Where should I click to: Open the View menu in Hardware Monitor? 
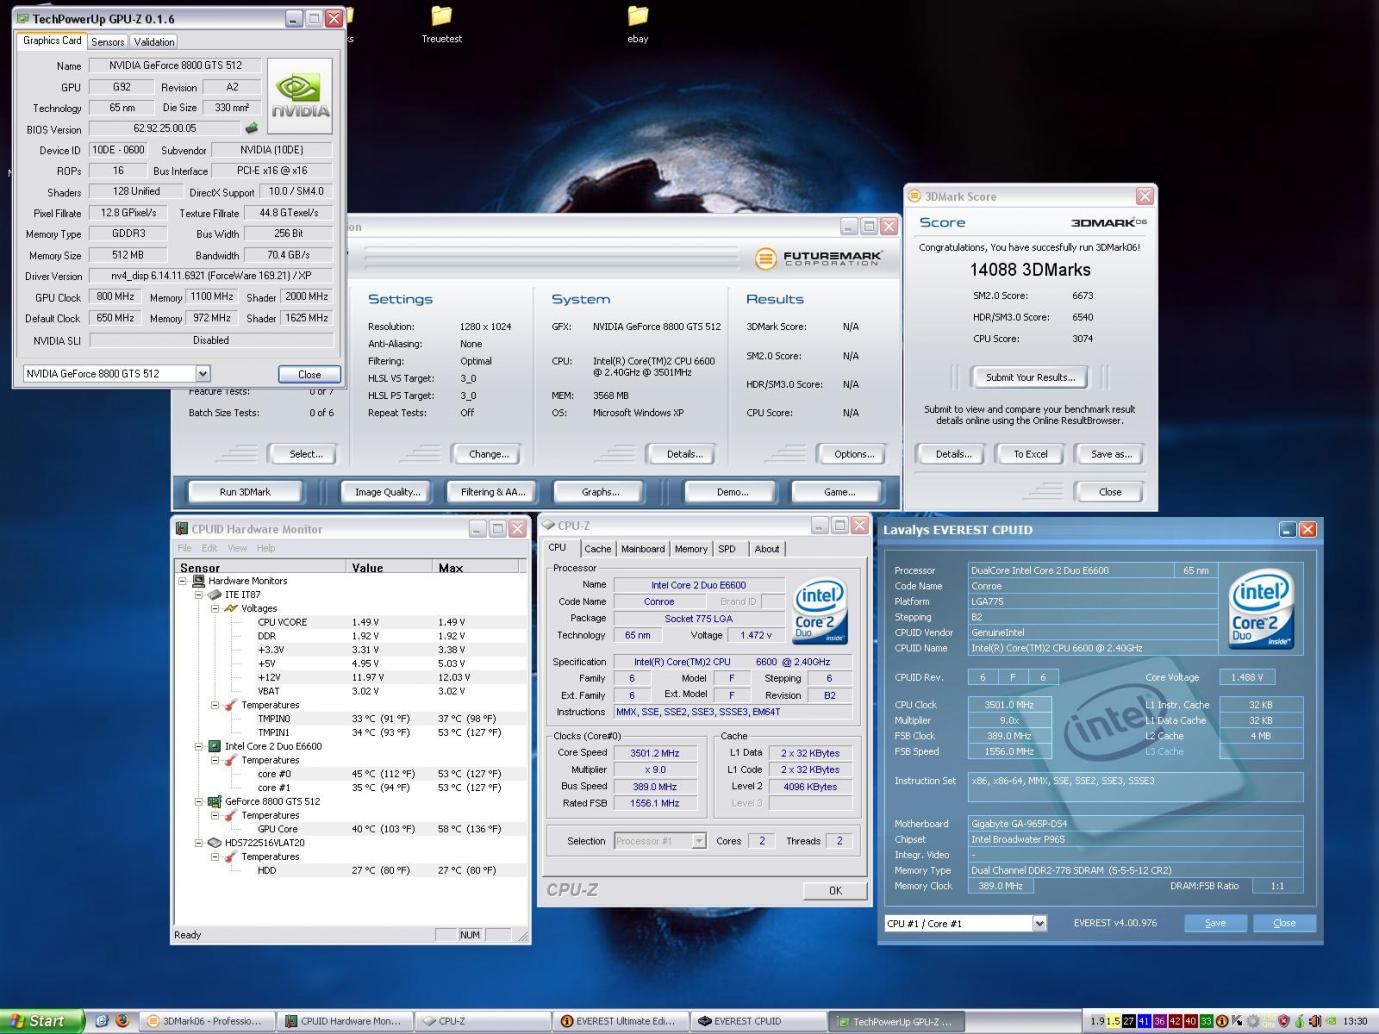tap(237, 548)
